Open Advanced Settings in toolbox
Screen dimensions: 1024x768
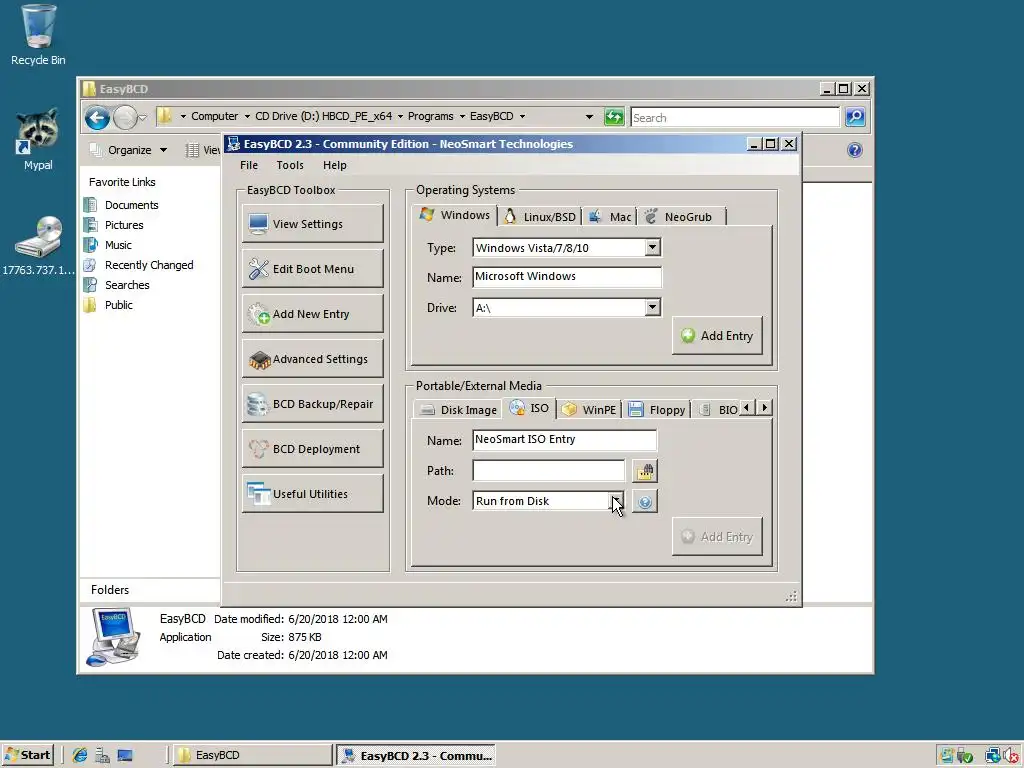click(x=313, y=359)
